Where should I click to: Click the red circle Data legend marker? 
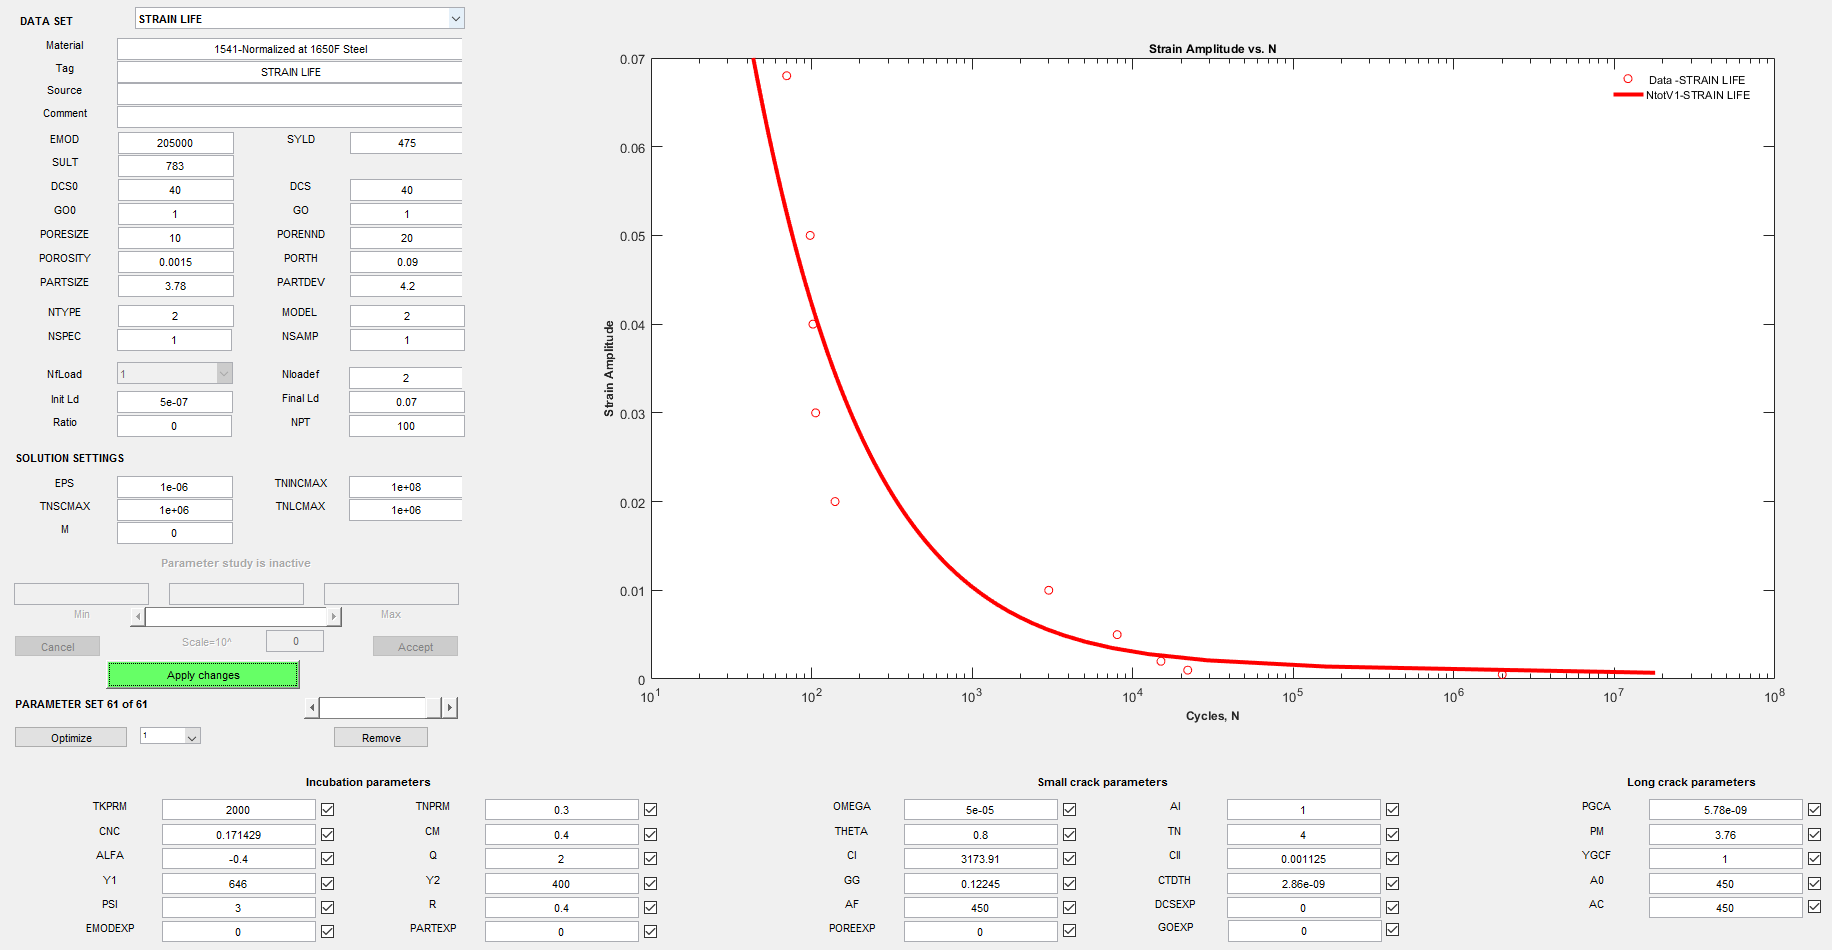pyautogui.click(x=1627, y=80)
